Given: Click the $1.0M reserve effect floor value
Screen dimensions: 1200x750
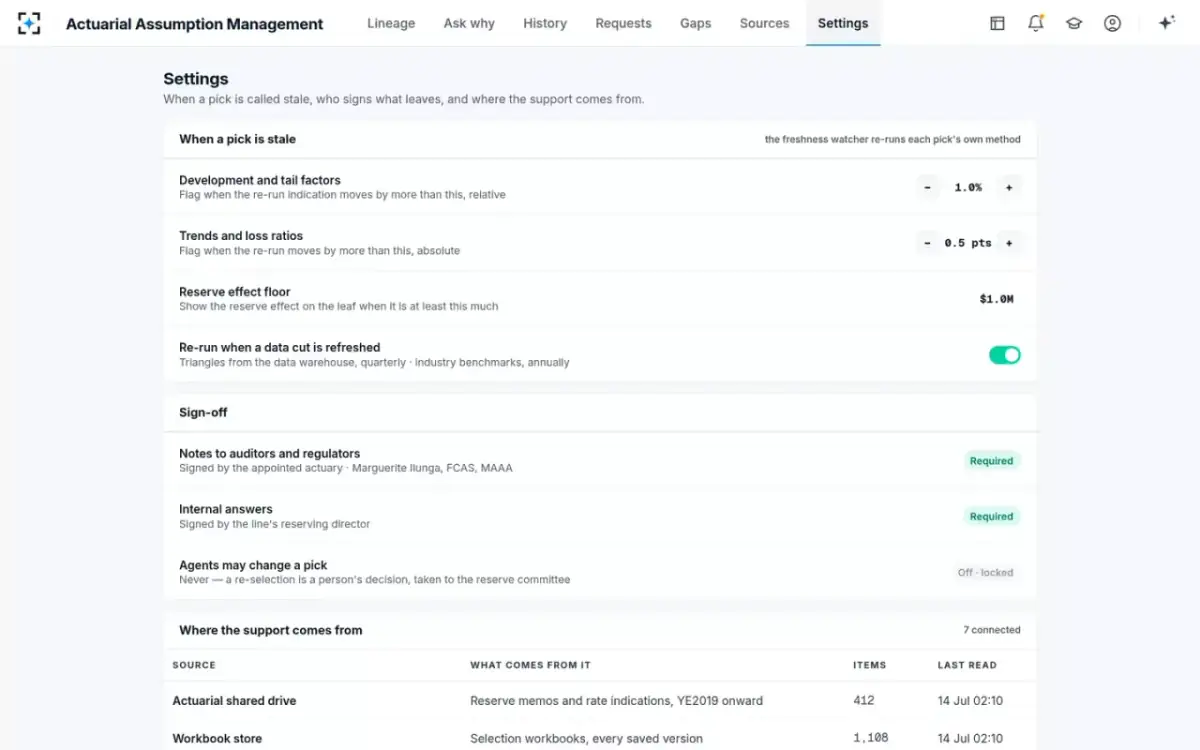Looking at the screenshot, I should coord(997,299).
